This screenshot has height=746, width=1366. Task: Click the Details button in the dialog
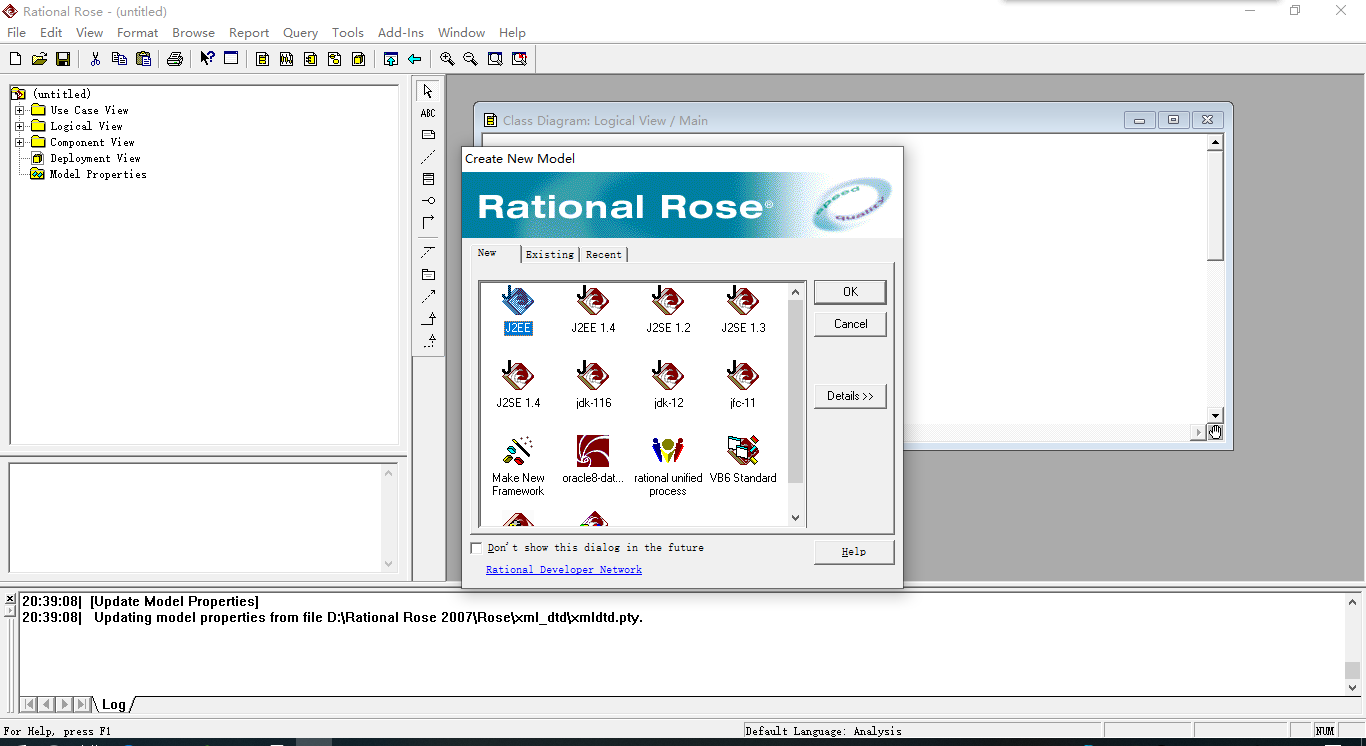pos(849,396)
